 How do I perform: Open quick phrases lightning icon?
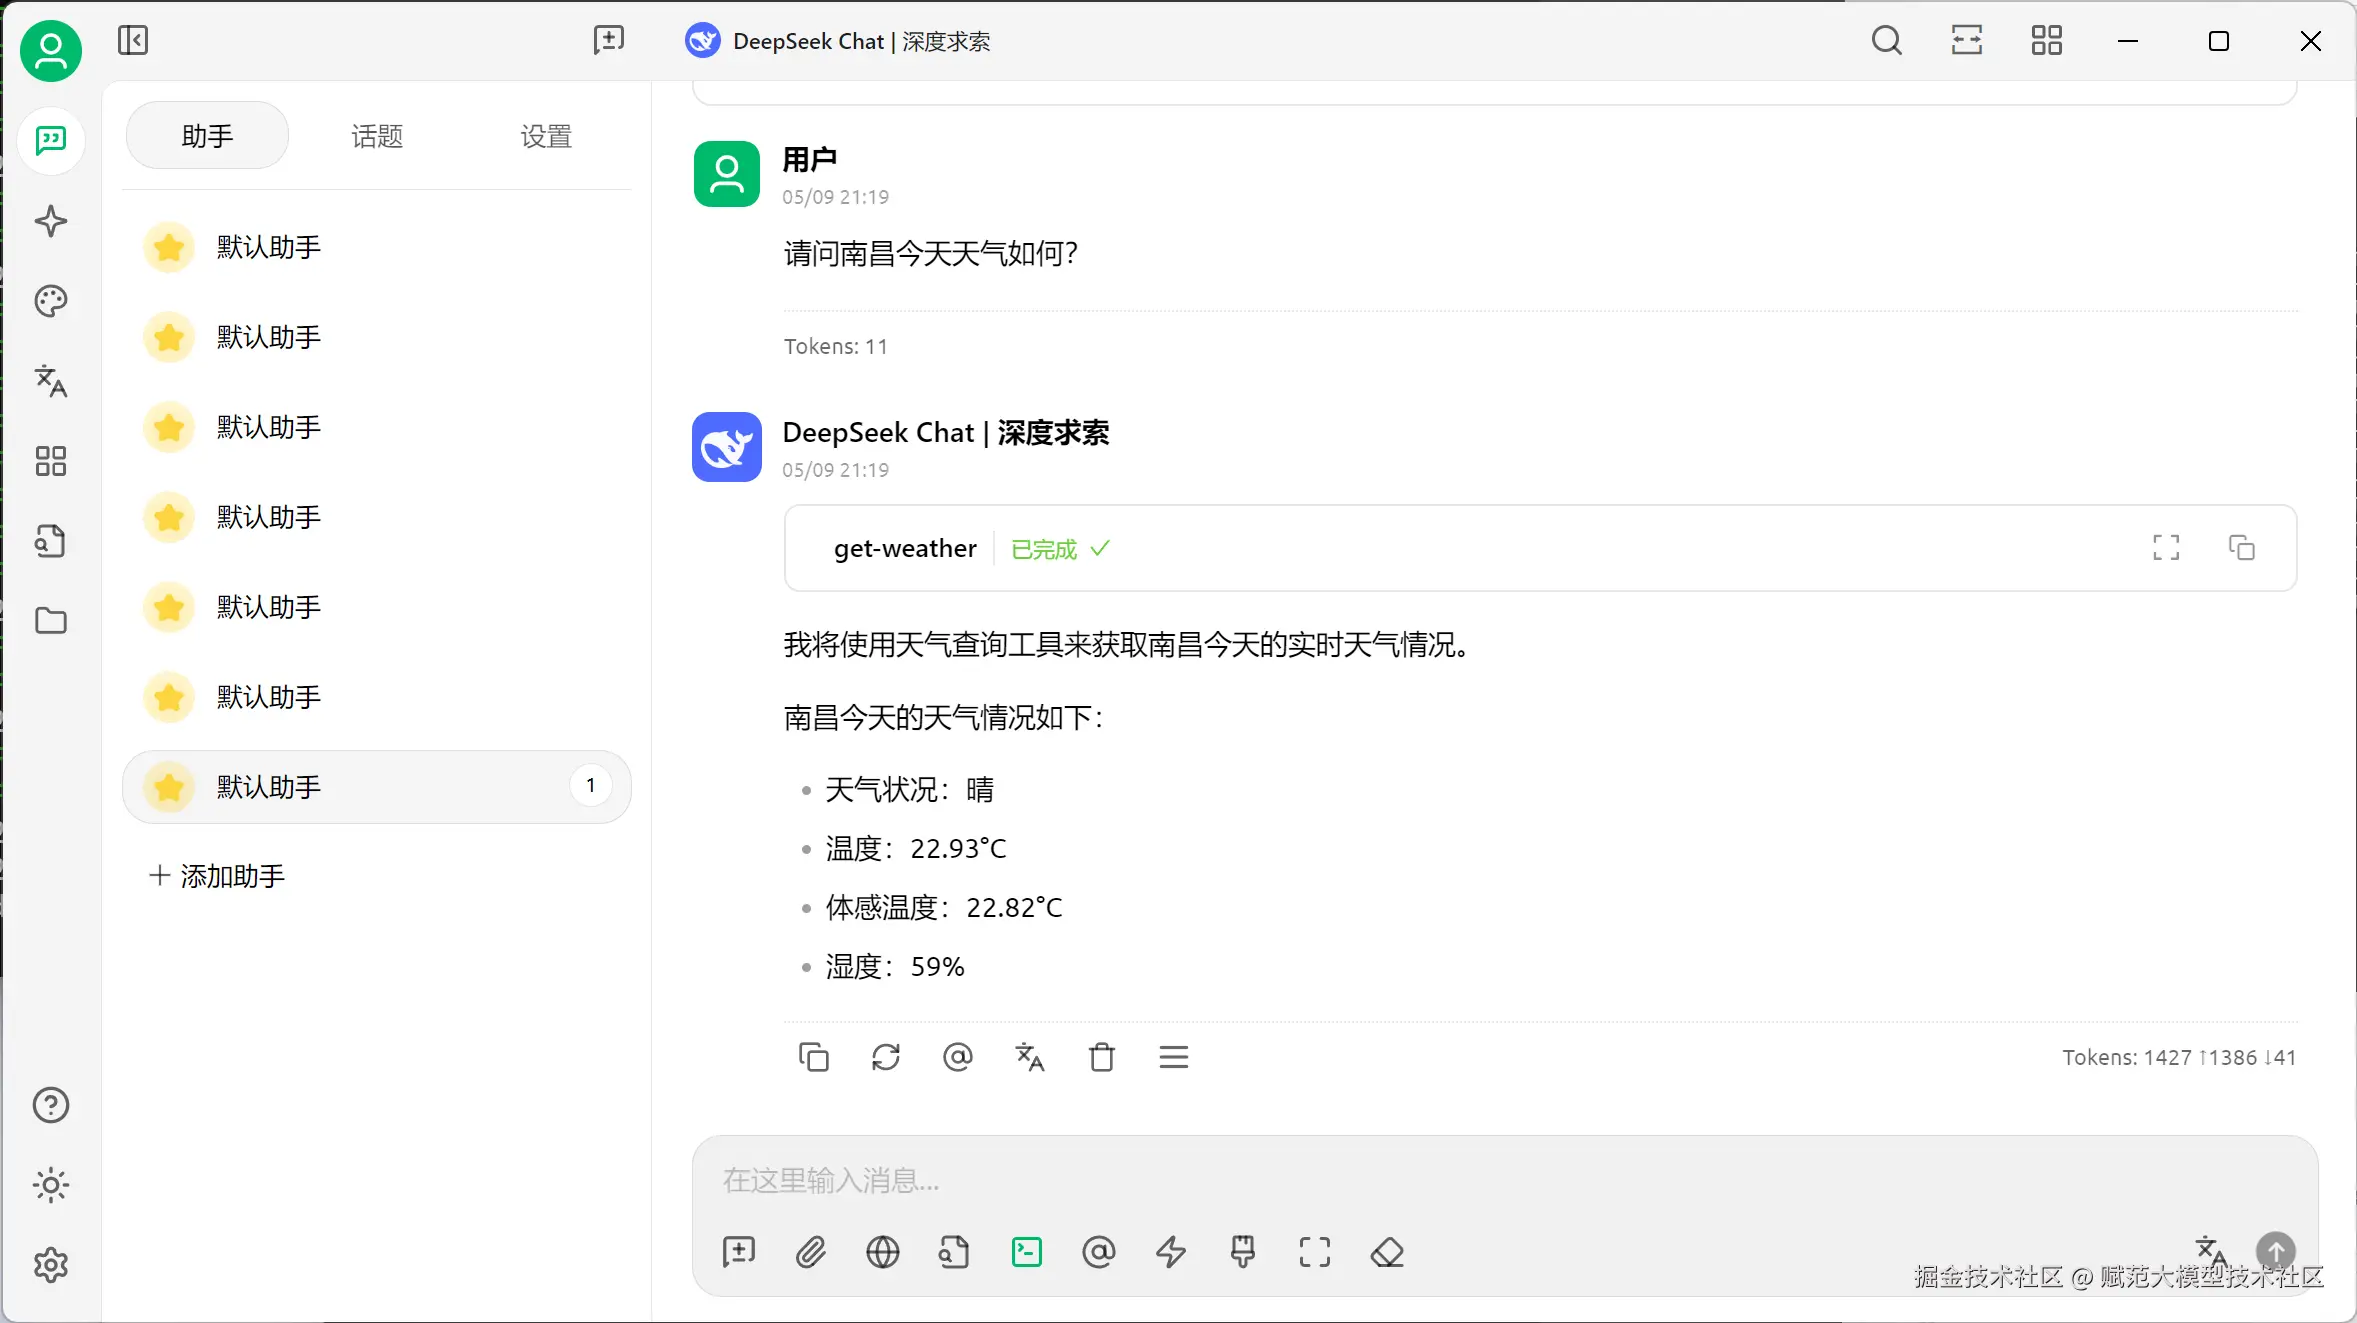click(1170, 1252)
